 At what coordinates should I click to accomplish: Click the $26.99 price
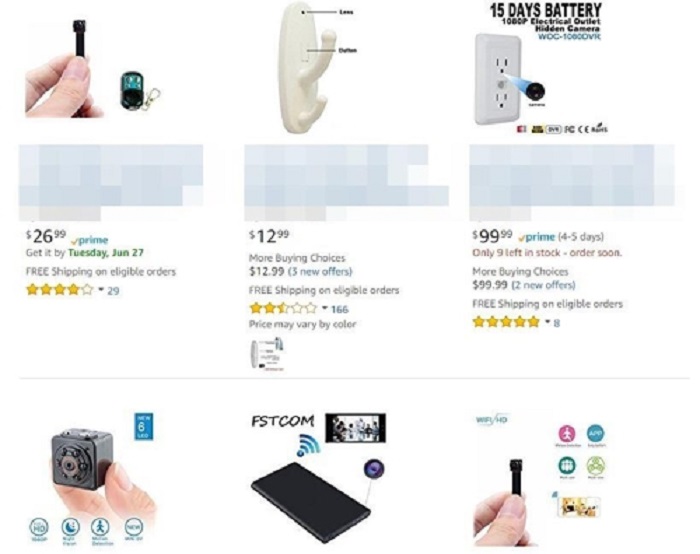pyautogui.click(x=46, y=236)
